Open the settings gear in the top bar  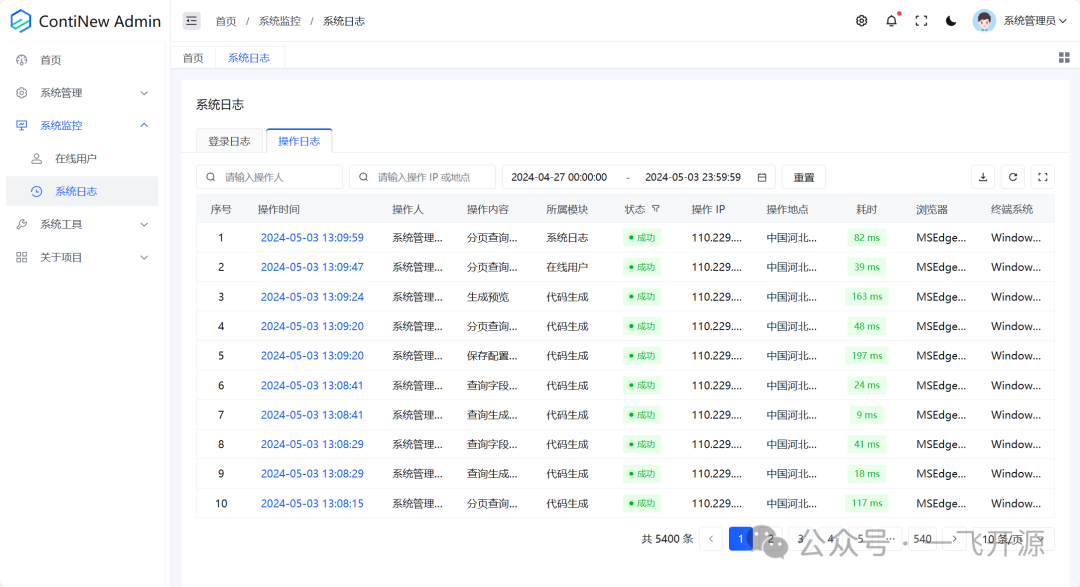click(x=861, y=20)
